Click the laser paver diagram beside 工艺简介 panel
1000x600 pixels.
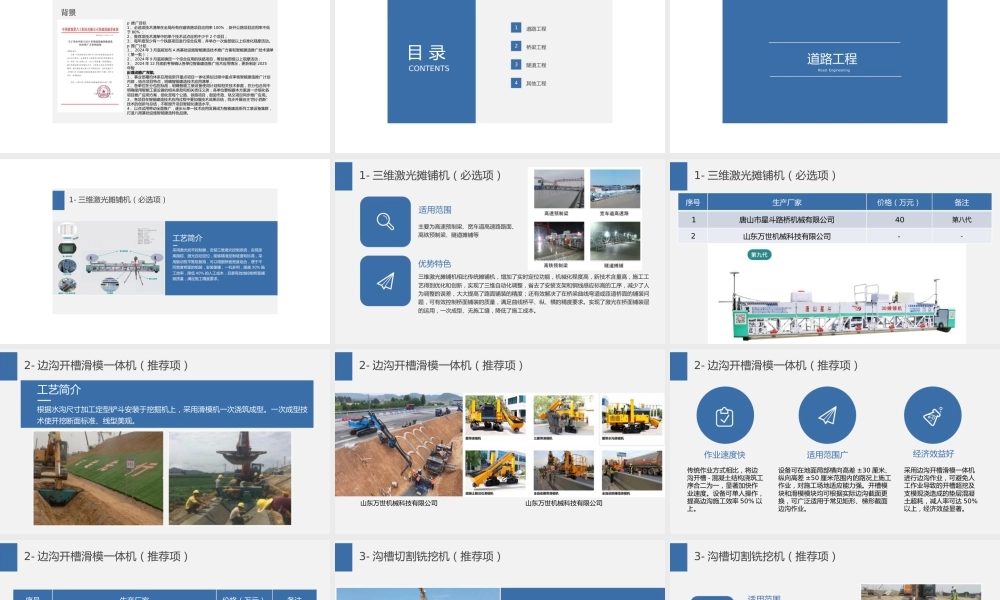(109, 258)
